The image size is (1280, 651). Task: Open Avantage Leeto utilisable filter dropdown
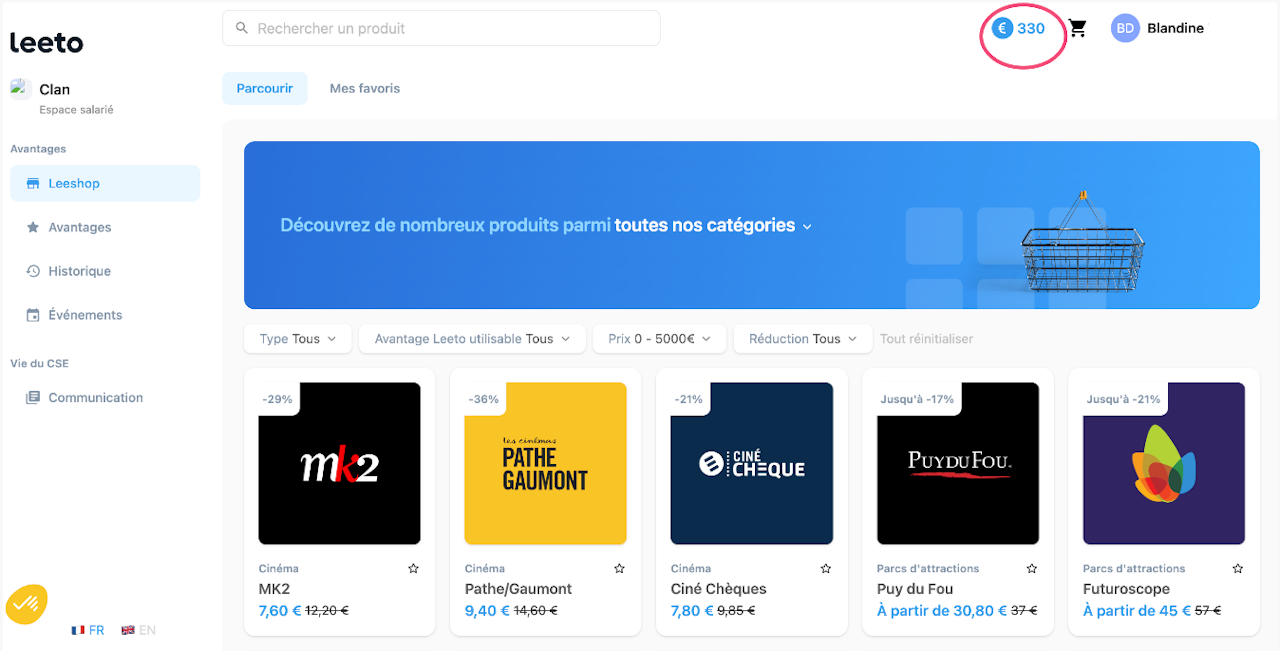pyautogui.click(x=472, y=339)
